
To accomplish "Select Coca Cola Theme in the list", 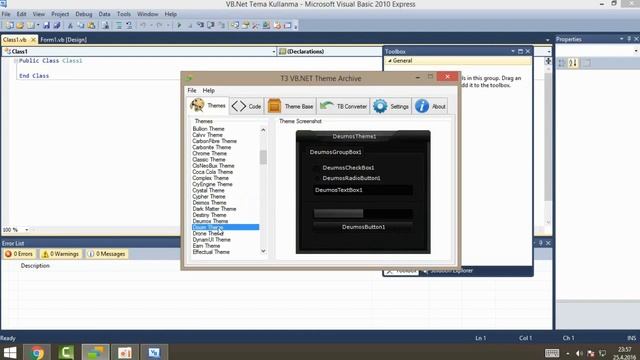I will pyautogui.click(x=212, y=172).
